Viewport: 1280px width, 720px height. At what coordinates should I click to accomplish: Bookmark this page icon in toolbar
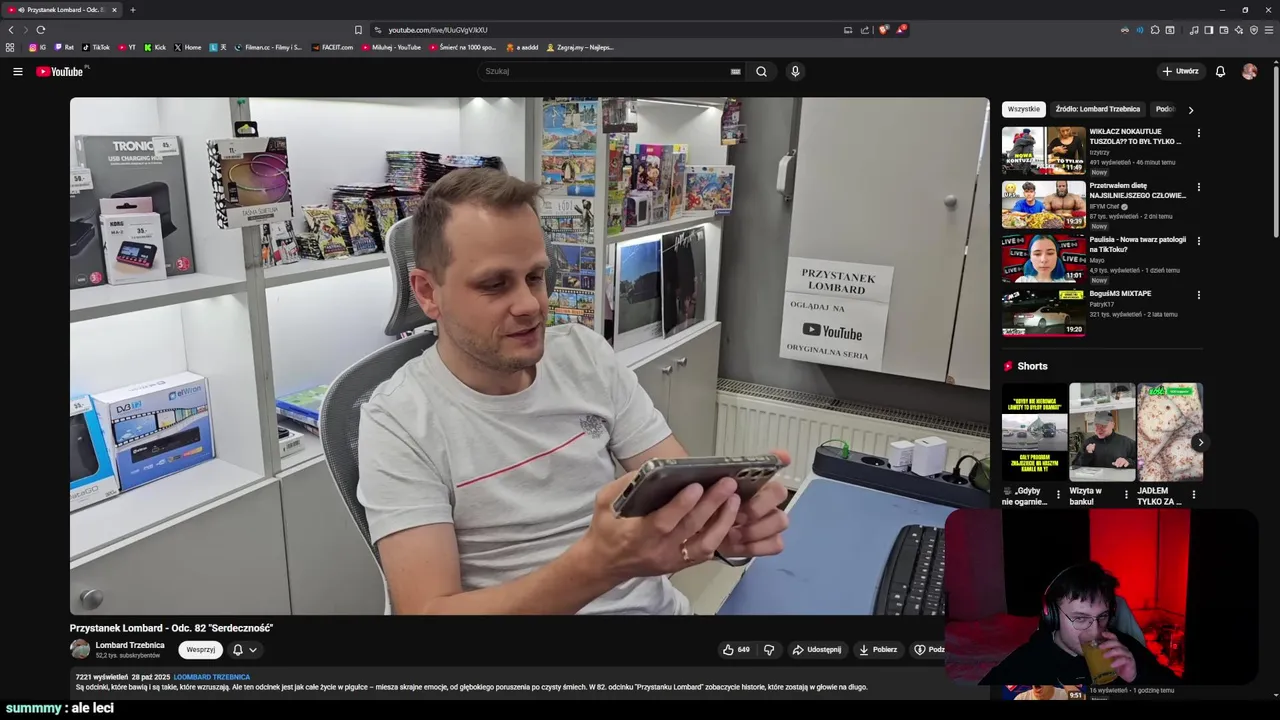[x=358, y=30]
